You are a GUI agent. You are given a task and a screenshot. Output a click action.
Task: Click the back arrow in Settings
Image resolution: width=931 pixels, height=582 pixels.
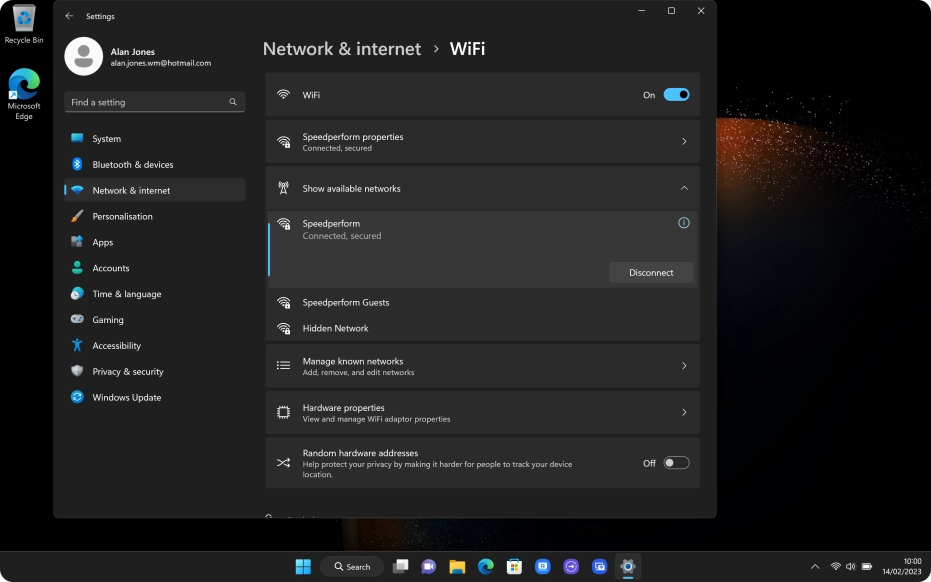[69, 16]
